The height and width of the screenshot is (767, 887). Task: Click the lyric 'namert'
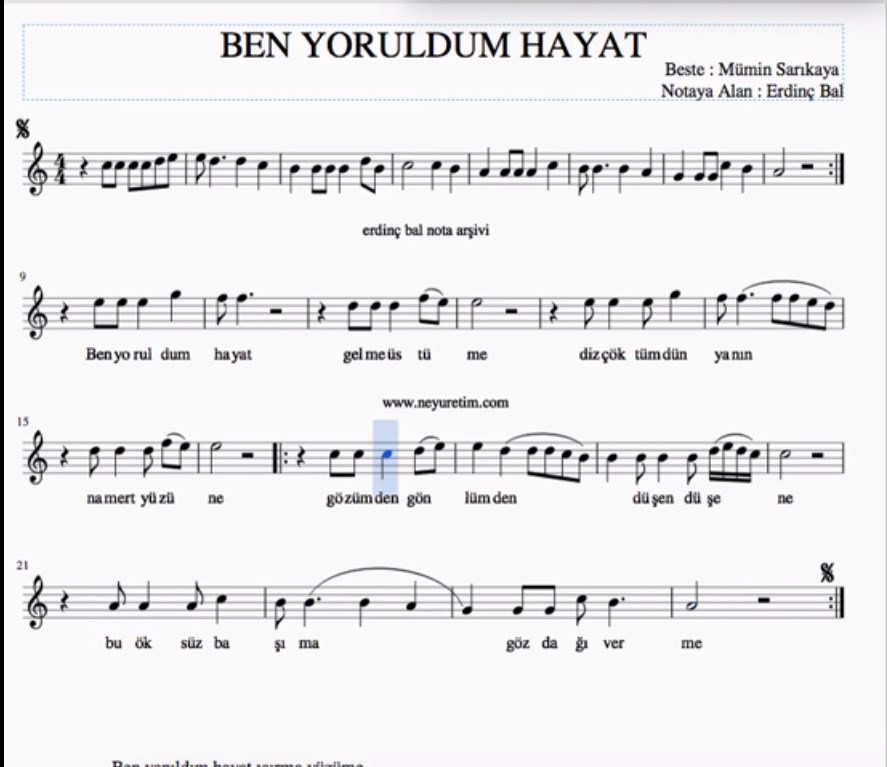[111, 498]
